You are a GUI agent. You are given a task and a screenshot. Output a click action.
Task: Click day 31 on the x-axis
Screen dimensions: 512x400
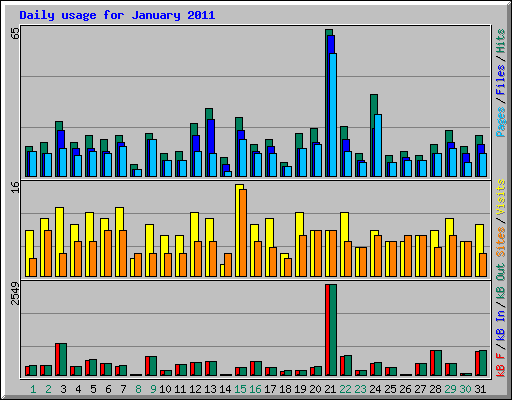[x=480, y=389]
